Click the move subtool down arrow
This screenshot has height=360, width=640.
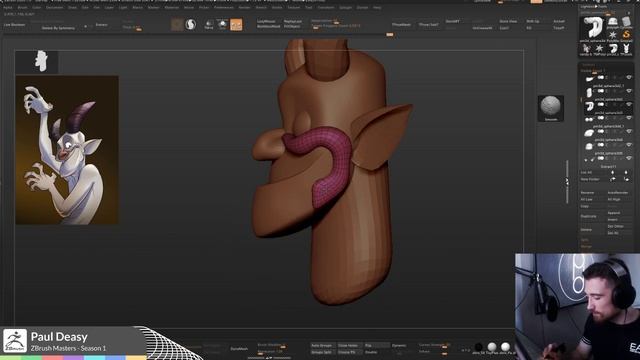coord(626,172)
